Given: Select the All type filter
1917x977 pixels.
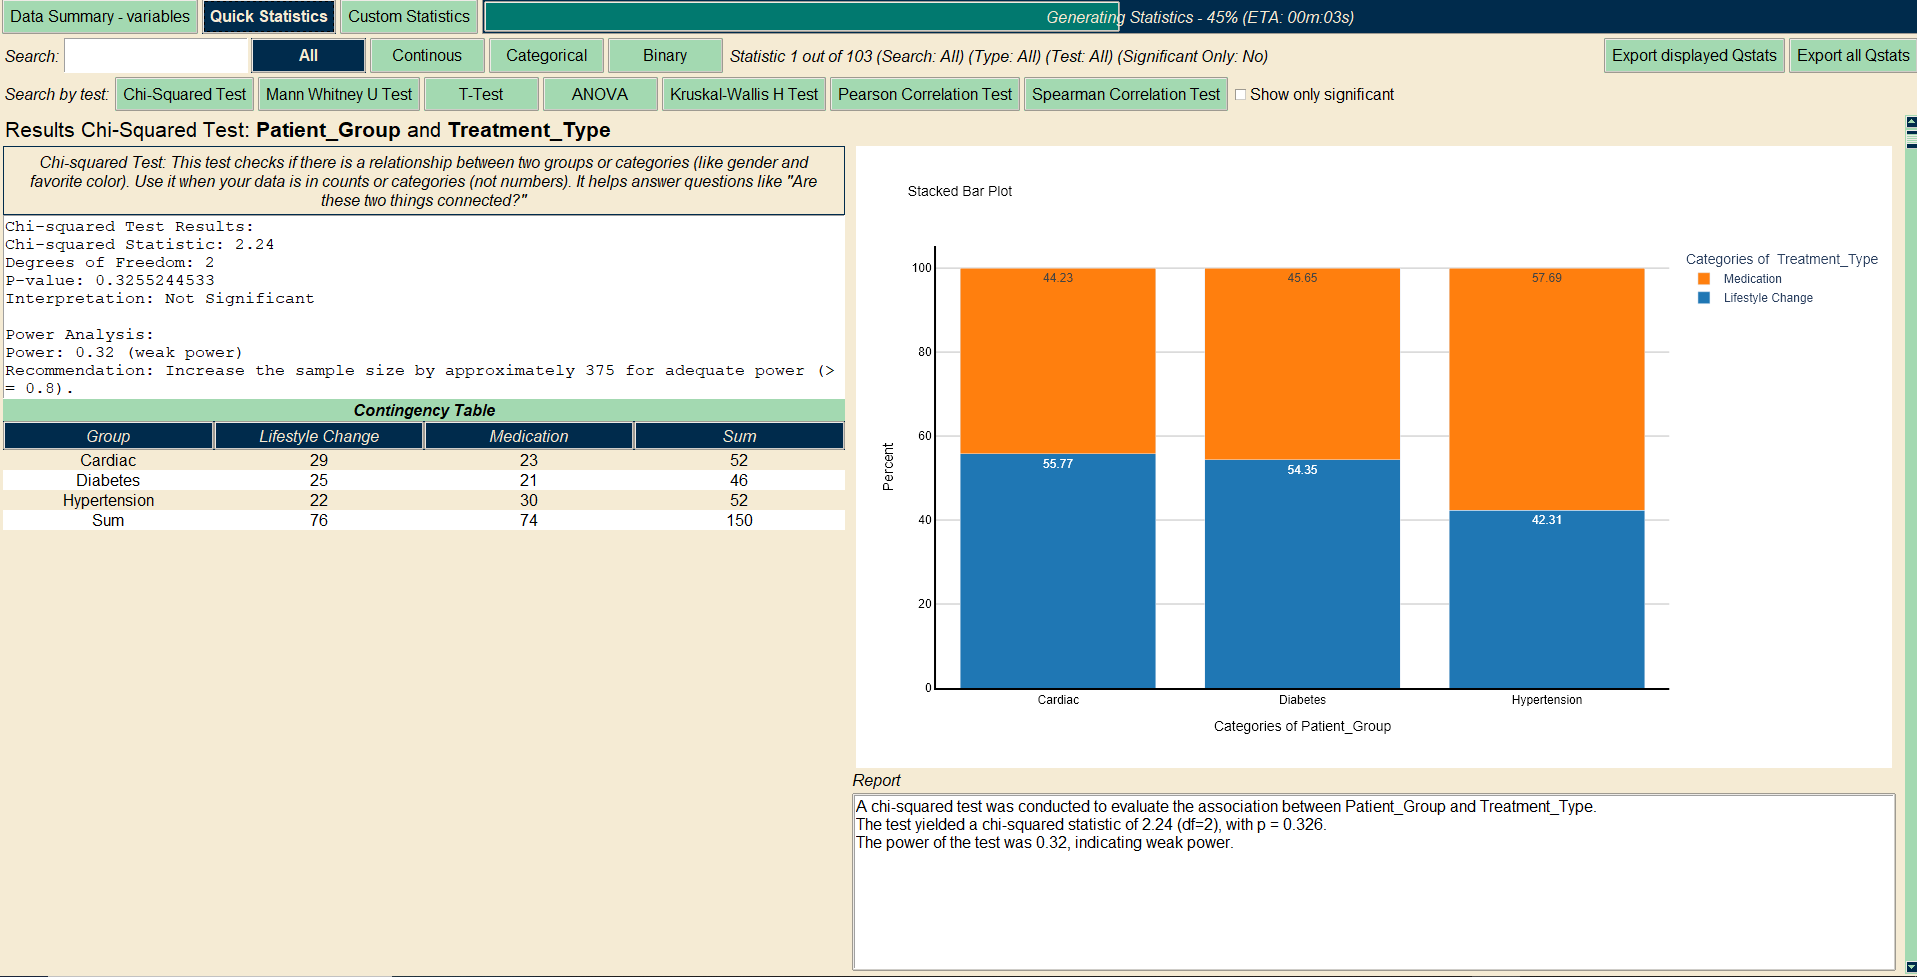Looking at the screenshot, I should tap(308, 56).
